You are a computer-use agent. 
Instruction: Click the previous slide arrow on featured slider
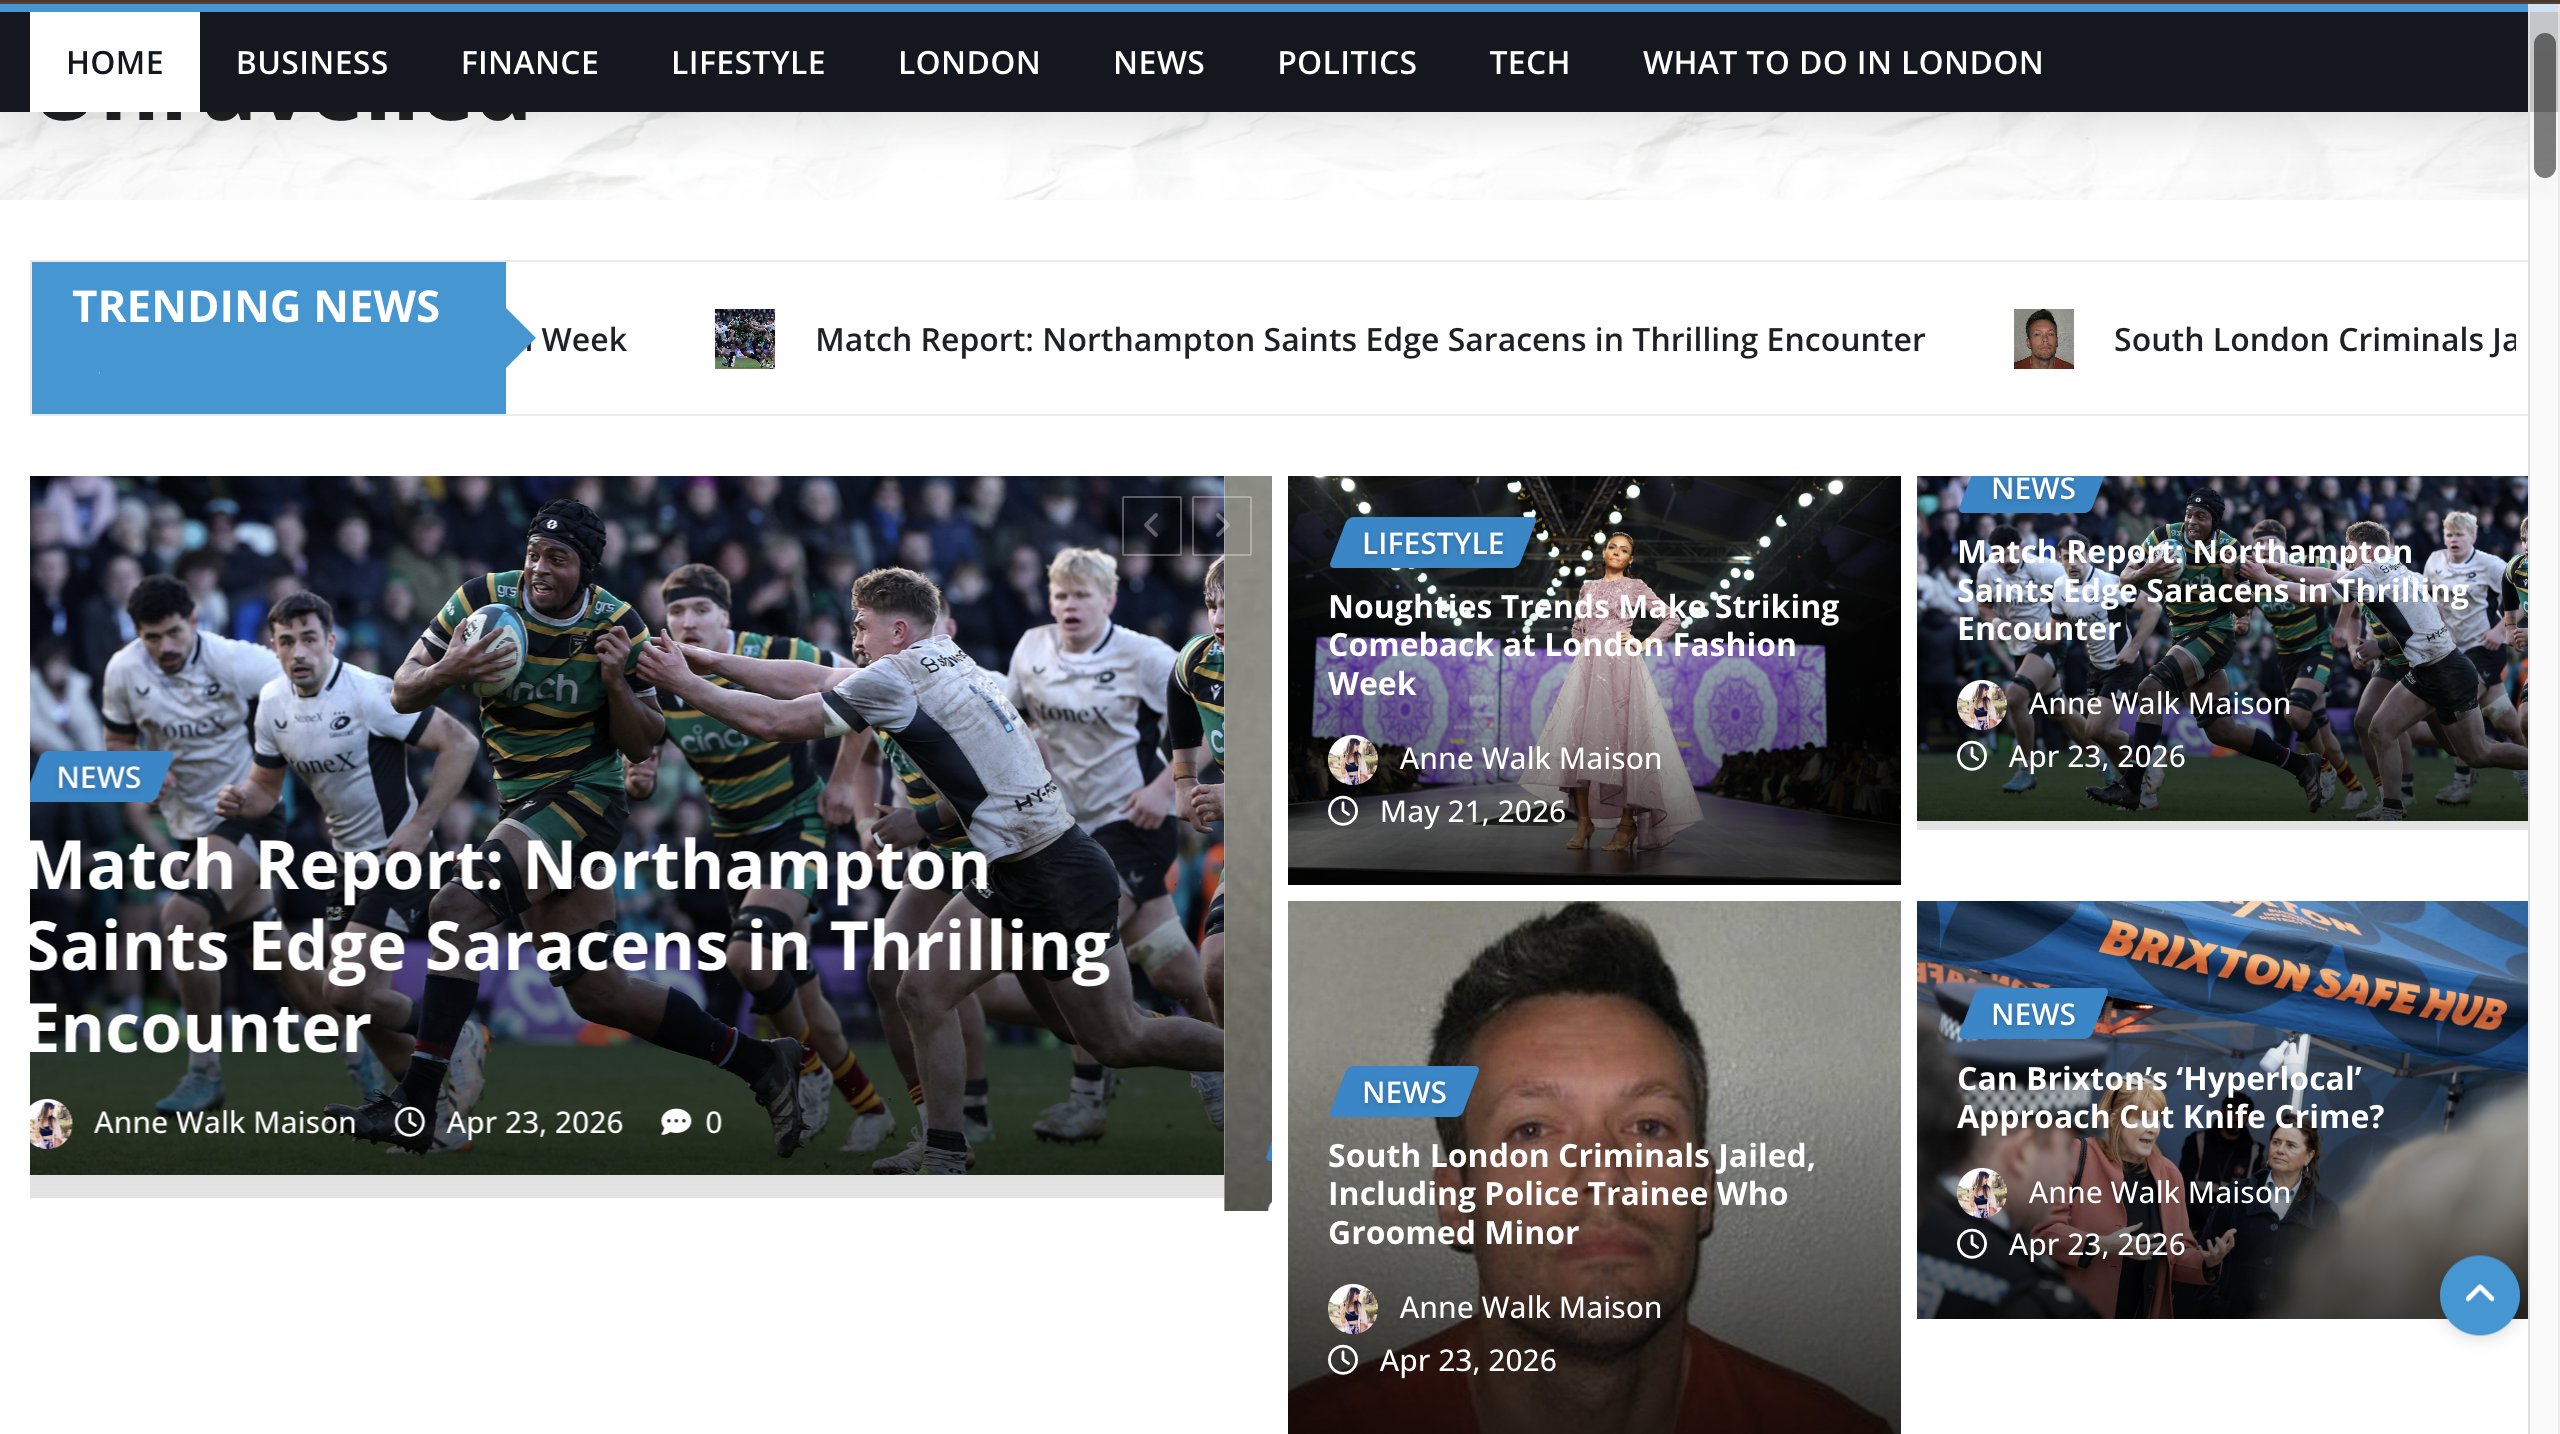[1151, 525]
